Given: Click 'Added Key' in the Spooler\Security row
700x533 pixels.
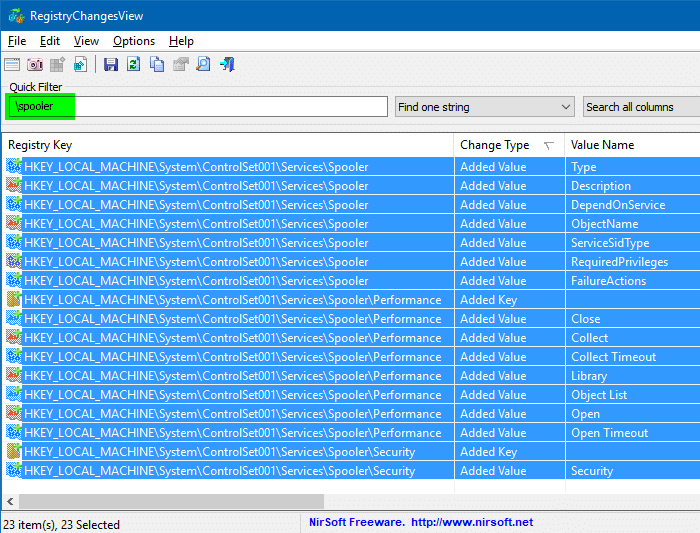Looking at the screenshot, I should [x=488, y=452].
